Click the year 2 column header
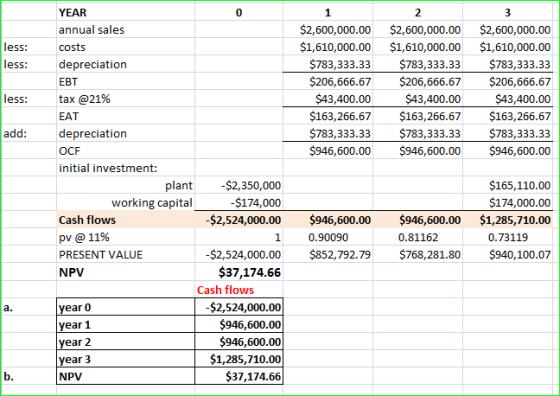Image resolution: width=560 pixels, height=396 pixels. click(418, 12)
